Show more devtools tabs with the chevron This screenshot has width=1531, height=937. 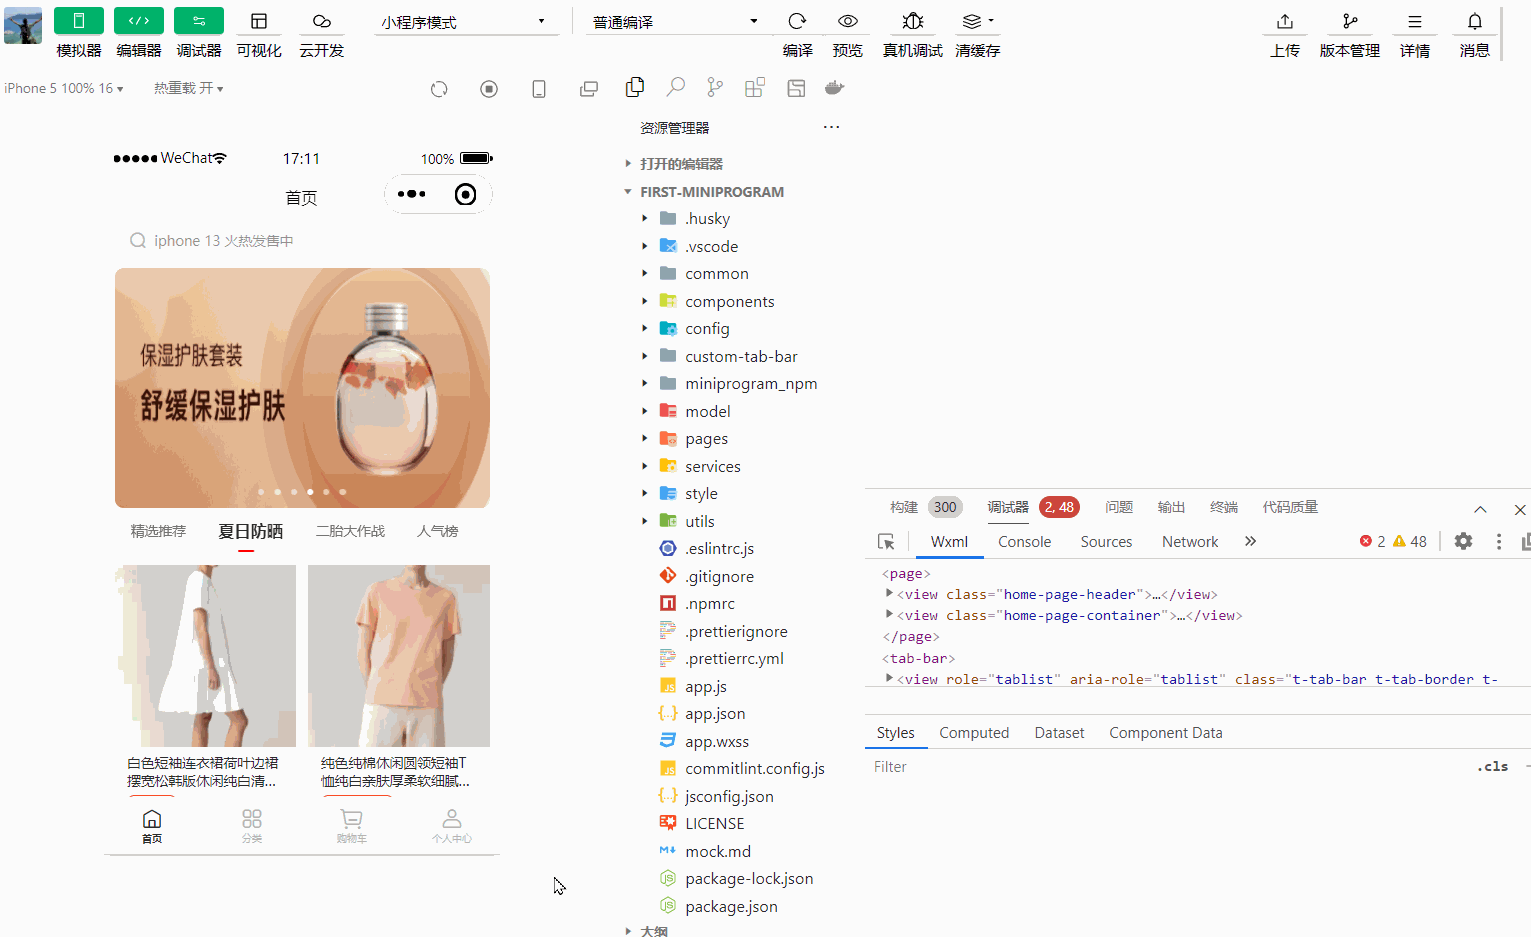click(1250, 542)
